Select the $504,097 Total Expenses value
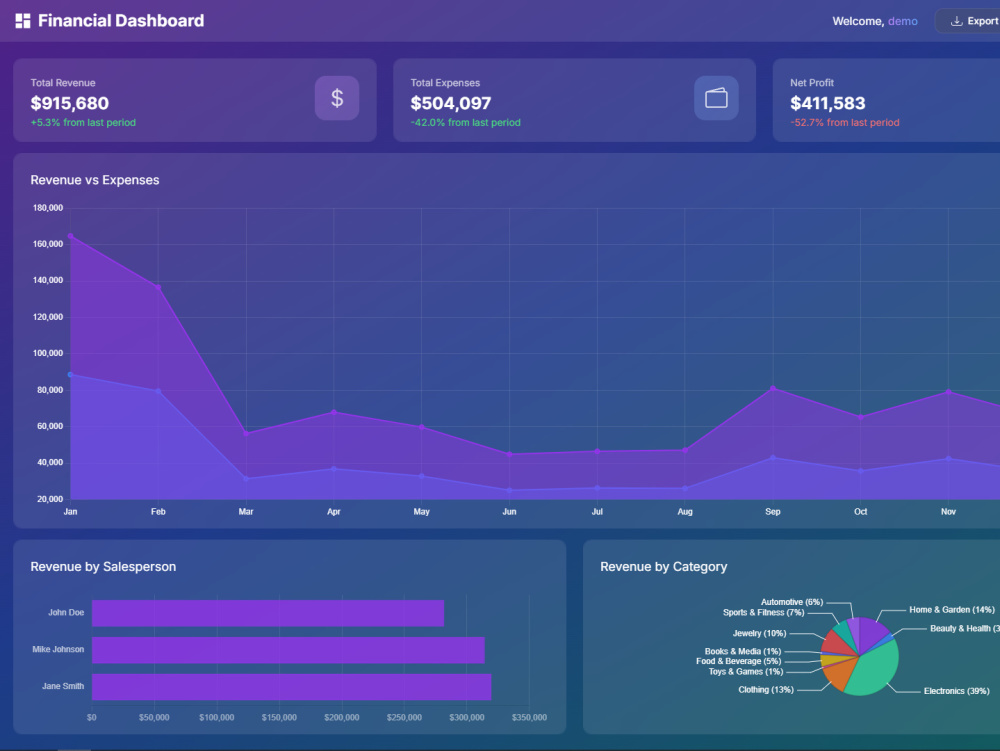Image resolution: width=1000 pixels, height=751 pixels. pyautogui.click(x=450, y=103)
